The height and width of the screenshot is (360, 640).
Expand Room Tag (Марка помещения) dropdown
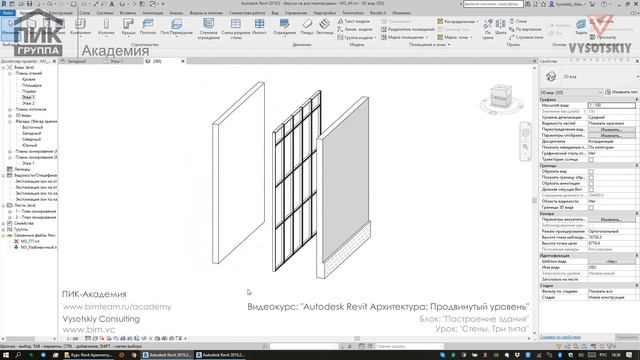pos(427,37)
